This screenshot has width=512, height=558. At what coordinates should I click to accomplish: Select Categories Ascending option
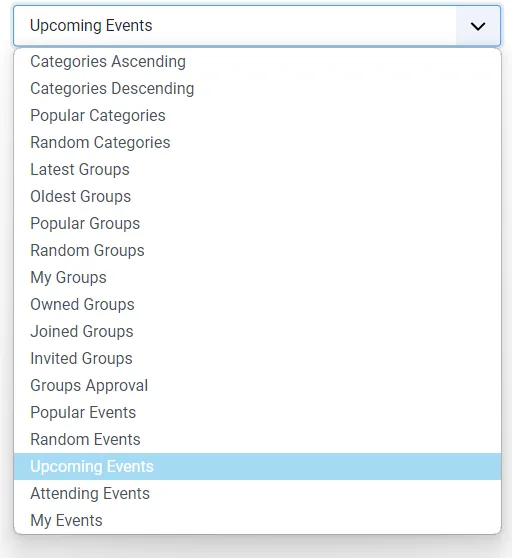[x=257, y=62]
